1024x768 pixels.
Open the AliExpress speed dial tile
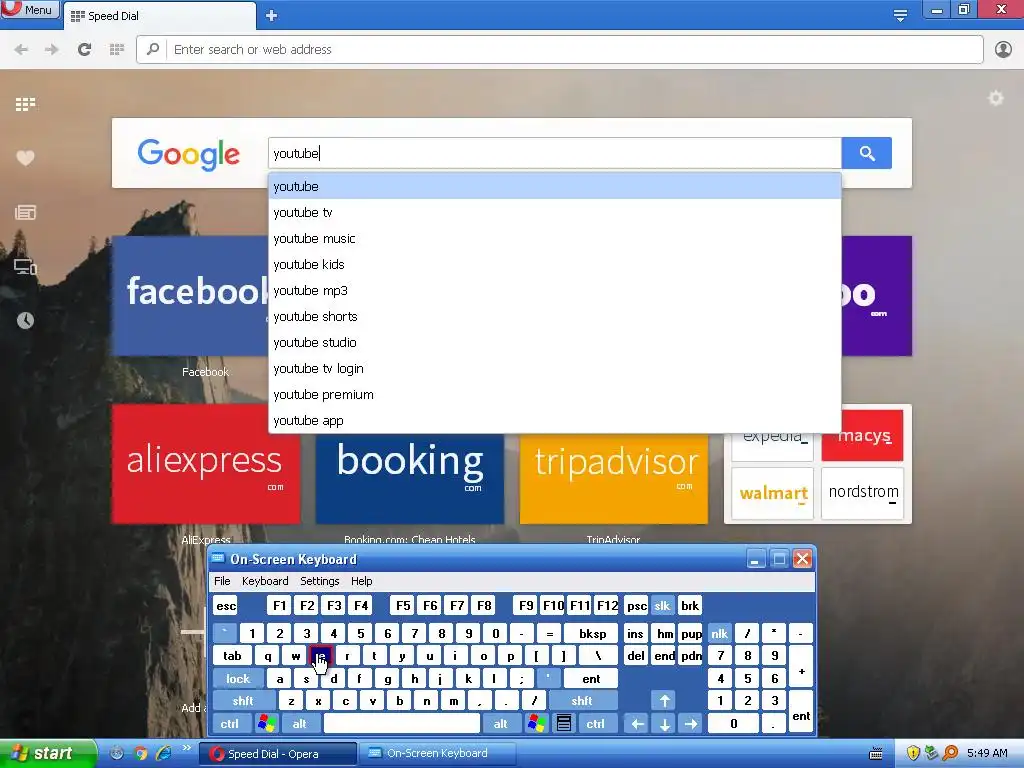(x=206, y=464)
